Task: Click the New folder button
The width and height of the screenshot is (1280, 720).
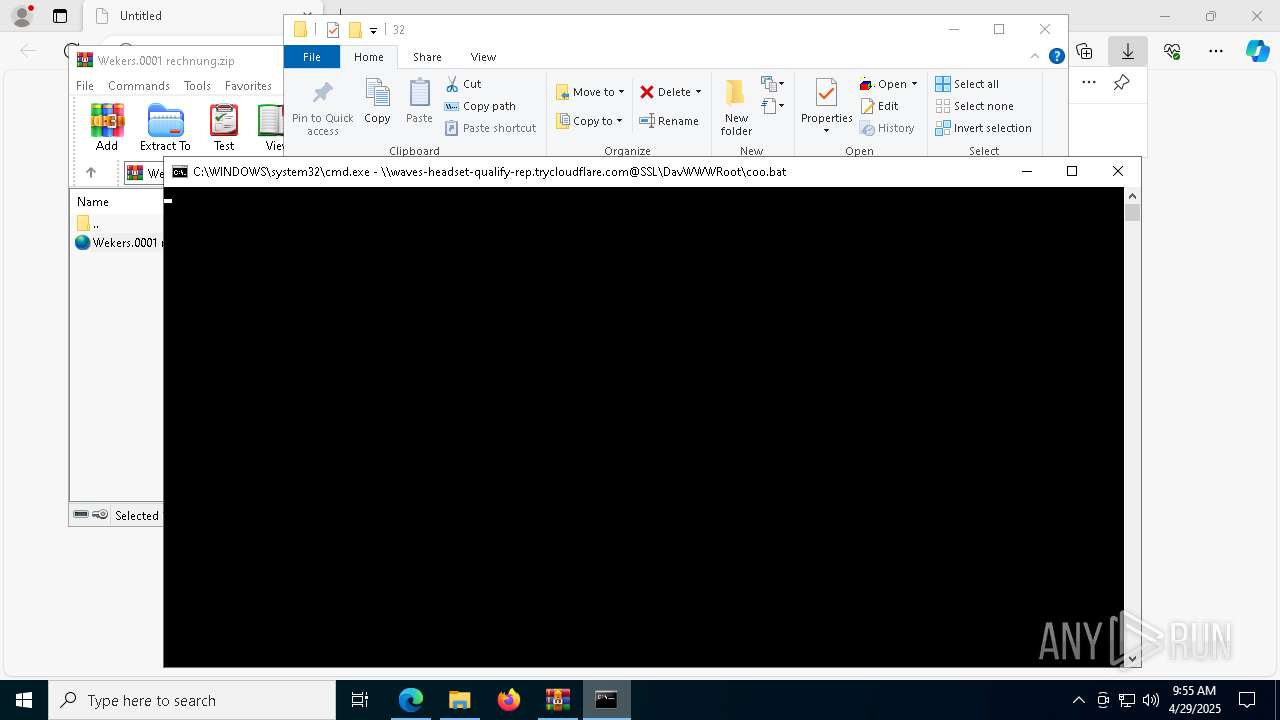Action: pyautogui.click(x=736, y=108)
